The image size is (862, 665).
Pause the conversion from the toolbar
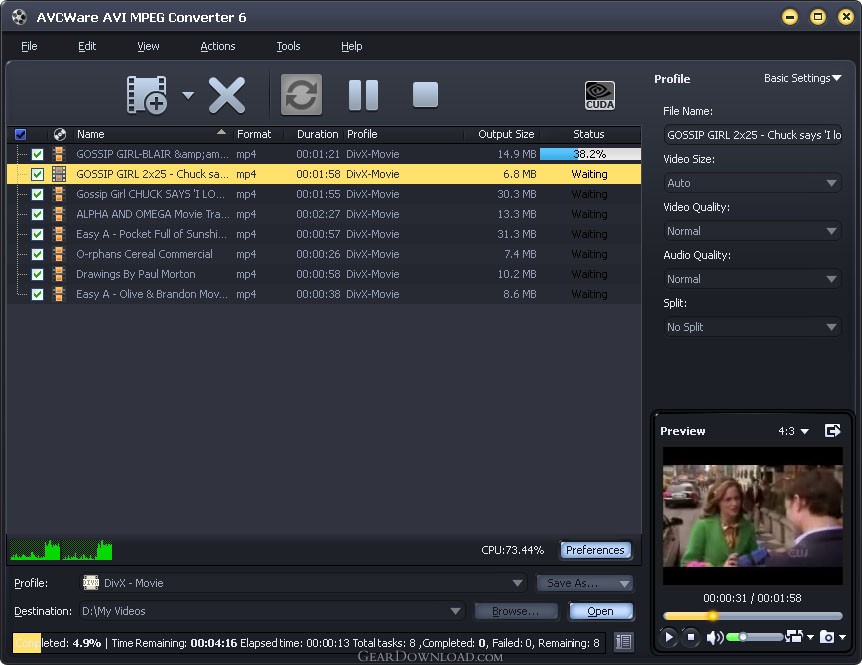click(363, 95)
